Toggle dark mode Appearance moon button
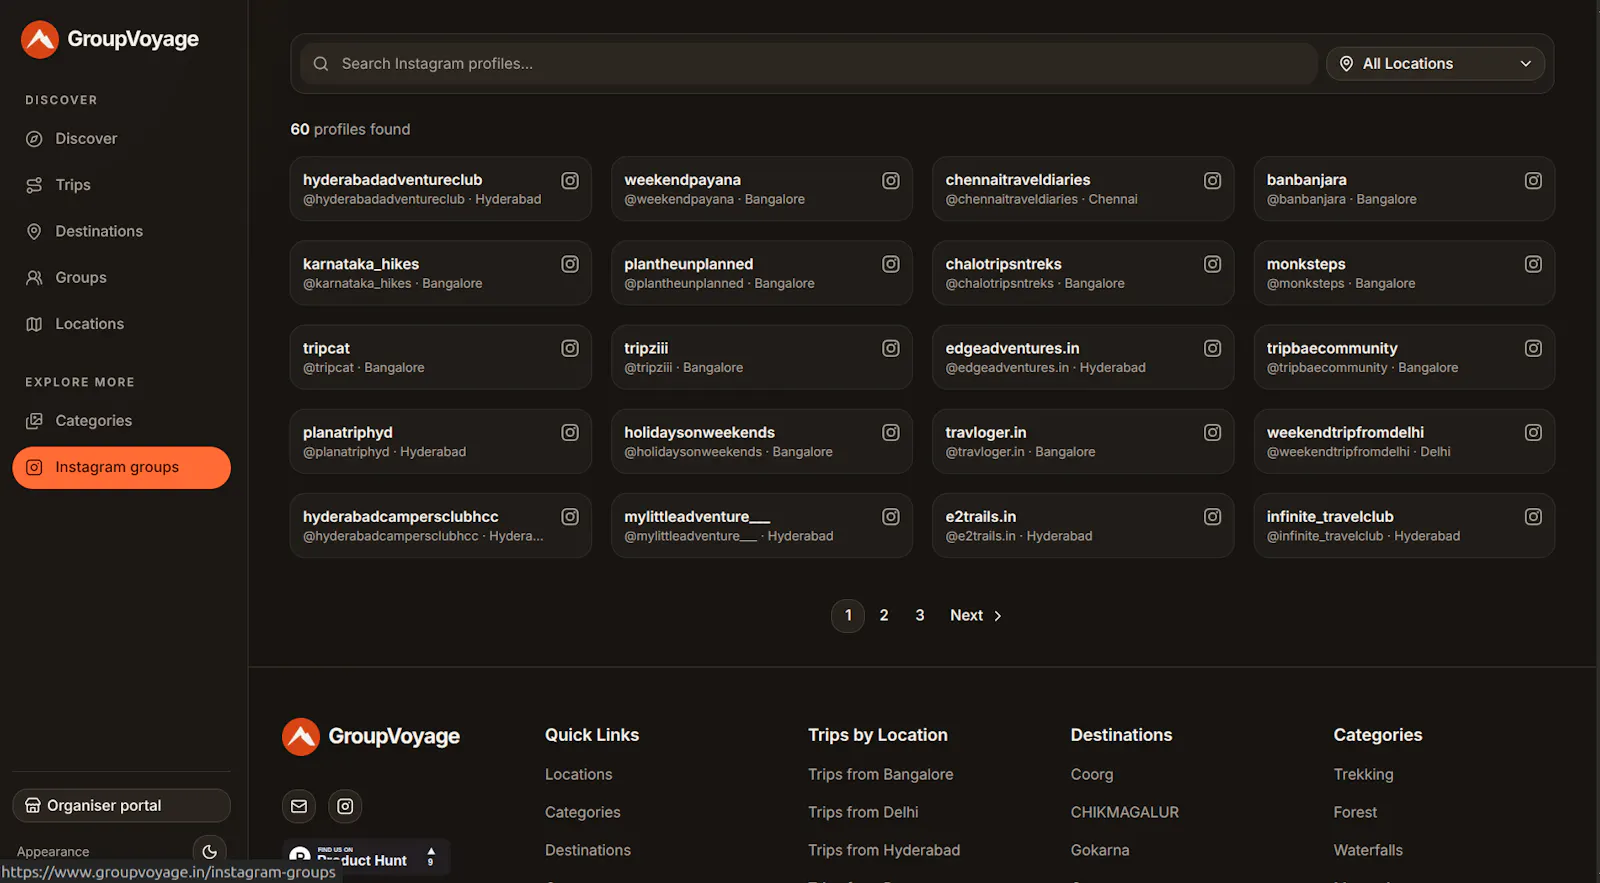The width and height of the screenshot is (1600, 883). click(209, 852)
